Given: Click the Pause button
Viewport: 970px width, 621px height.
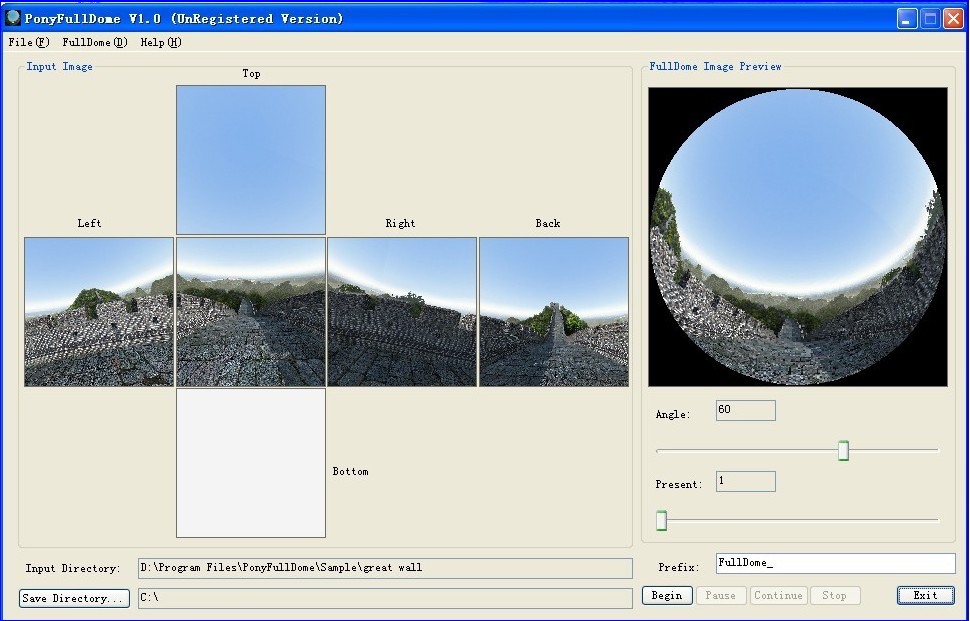Looking at the screenshot, I should 720,595.
